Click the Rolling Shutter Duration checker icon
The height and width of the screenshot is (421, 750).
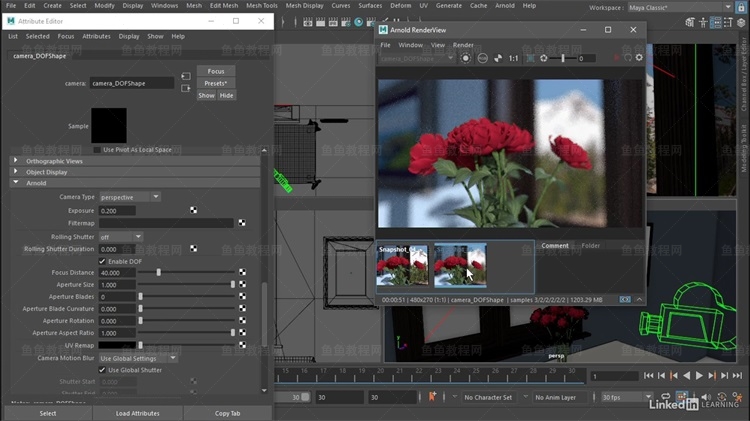pyautogui.click(x=193, y=249)
